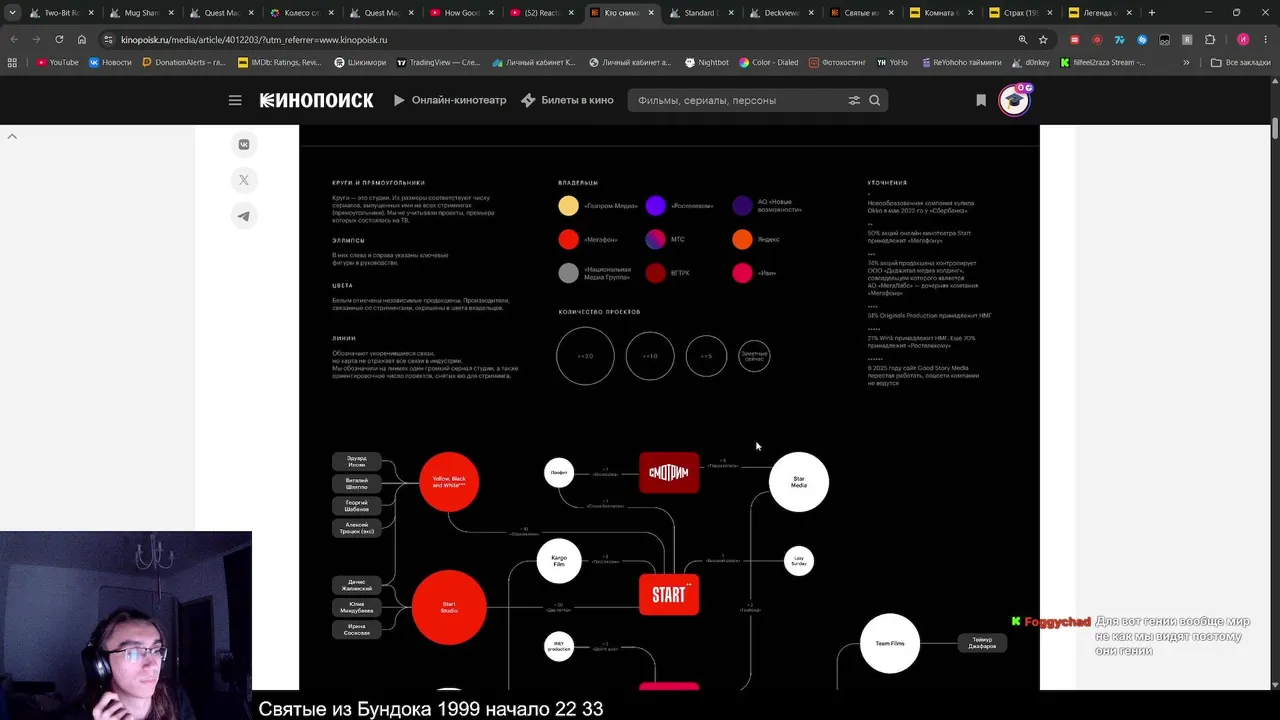Viewport: 1280px width, 720px height.
Task: Open the Apps grid in bookmarks bar
Action: coord(12,62)
